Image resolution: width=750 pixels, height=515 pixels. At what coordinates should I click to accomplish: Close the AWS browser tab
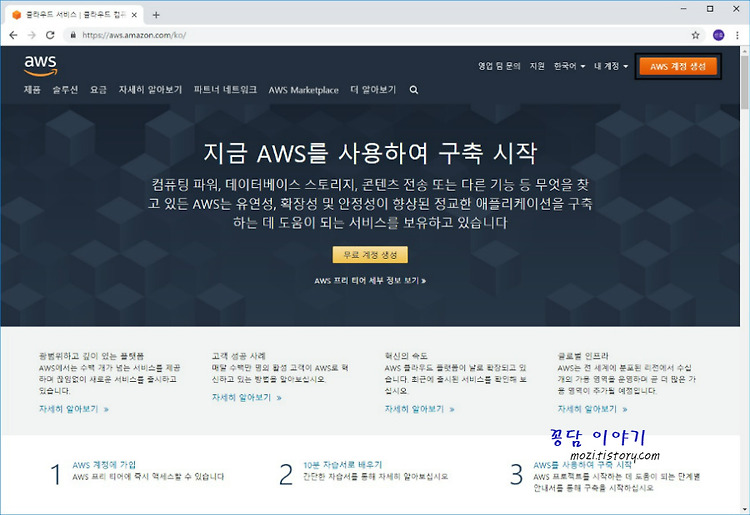(134, 15)
